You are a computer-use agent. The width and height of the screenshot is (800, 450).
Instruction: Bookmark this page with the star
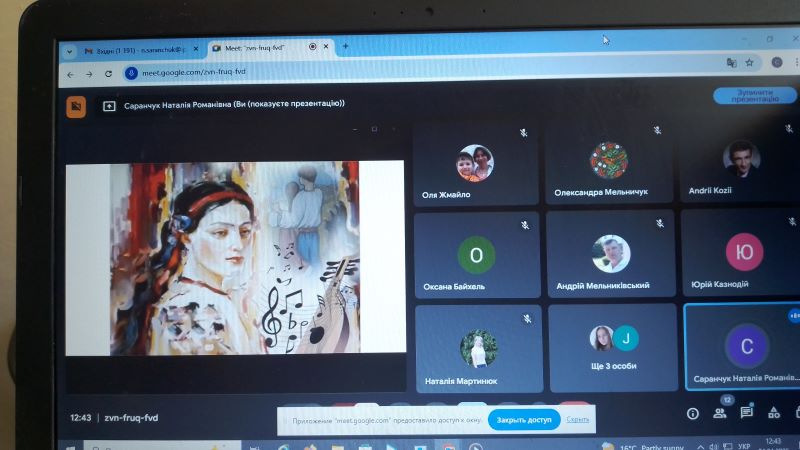[749, 62]
